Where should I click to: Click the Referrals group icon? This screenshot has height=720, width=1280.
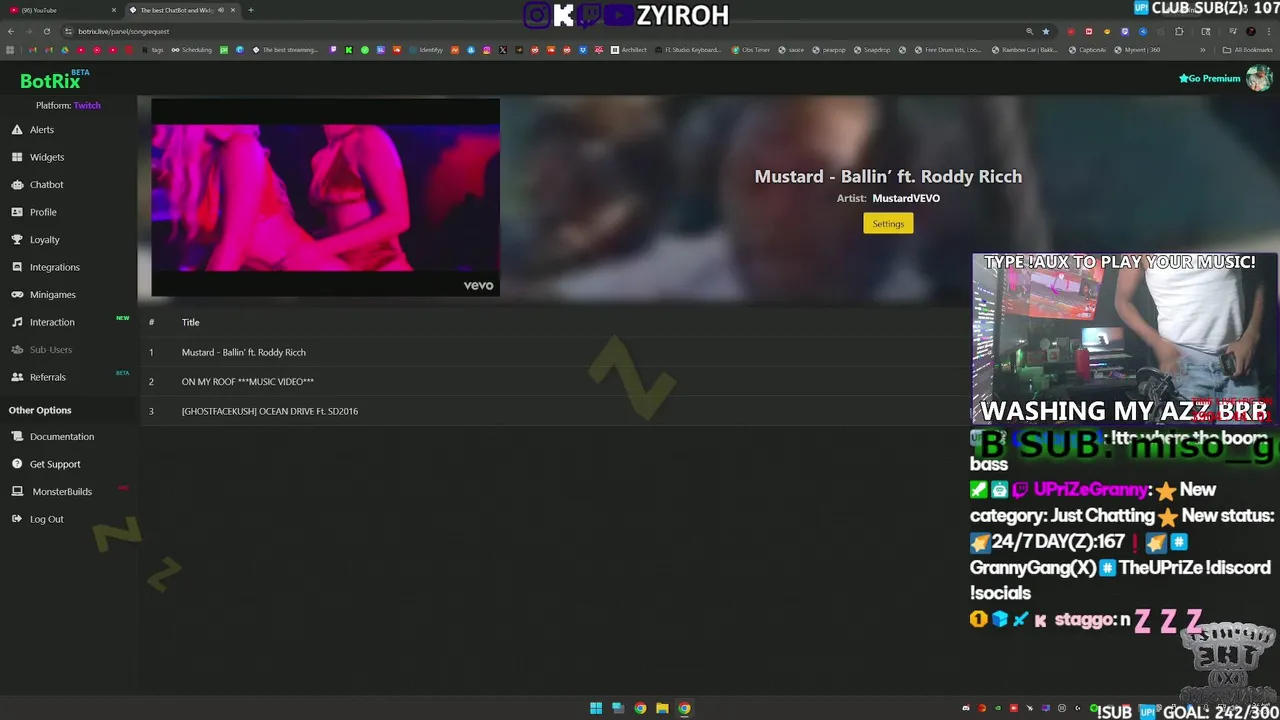pyautogui.click(x=17, y=377)
